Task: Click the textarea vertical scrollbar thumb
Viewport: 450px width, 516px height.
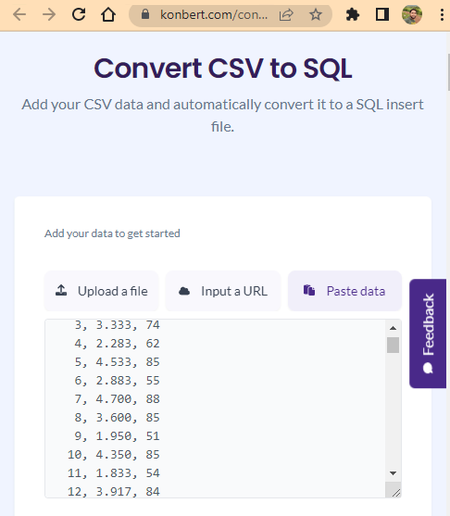Action: coord(393,345)
